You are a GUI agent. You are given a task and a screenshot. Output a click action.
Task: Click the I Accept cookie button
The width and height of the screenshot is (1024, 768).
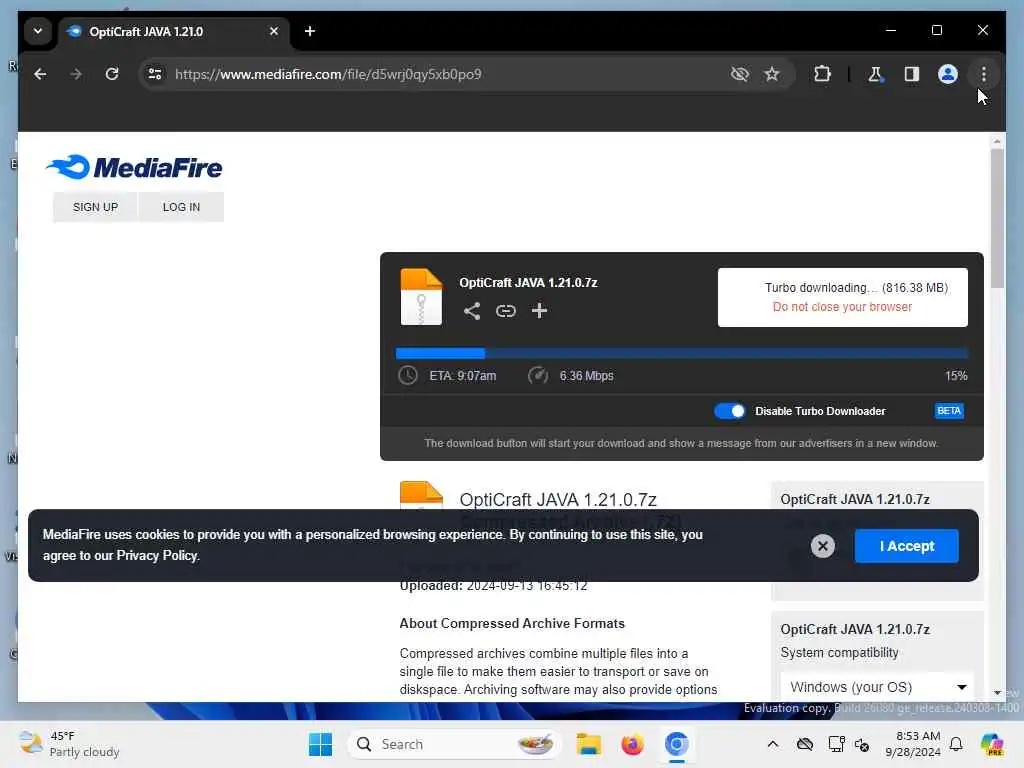[x=906, y=546]
